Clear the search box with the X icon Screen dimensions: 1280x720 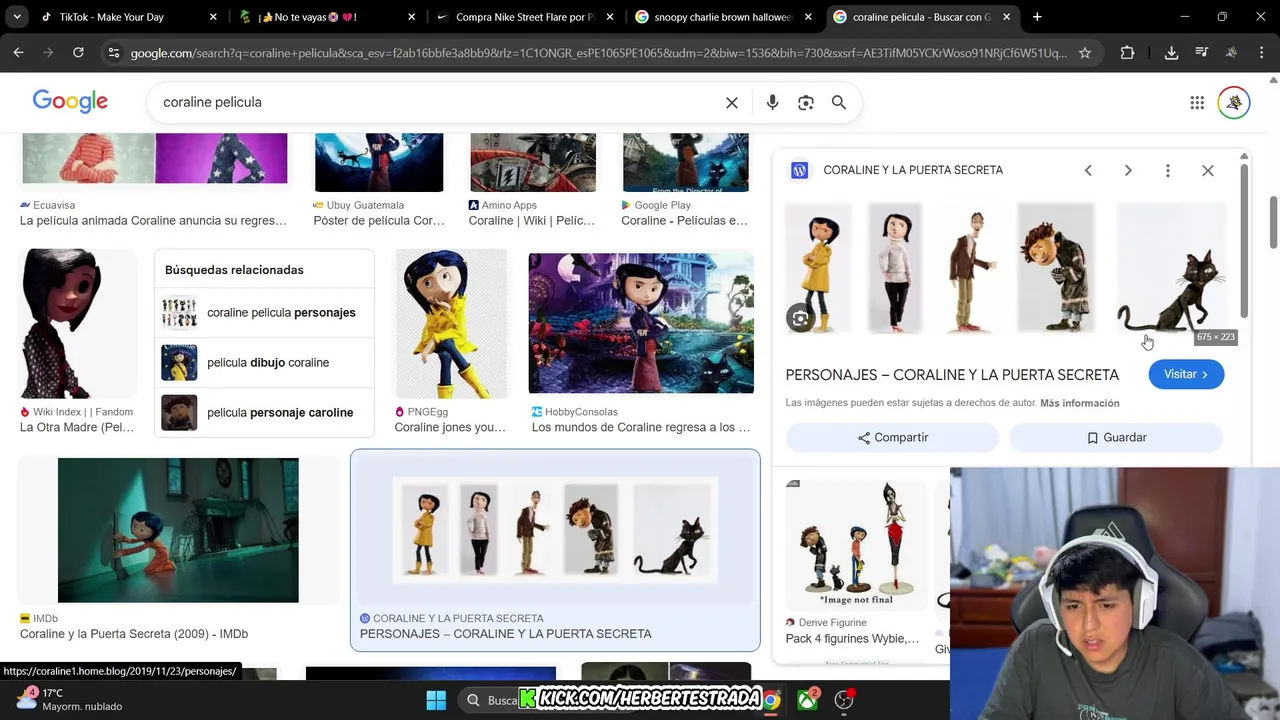click(732, 102)
